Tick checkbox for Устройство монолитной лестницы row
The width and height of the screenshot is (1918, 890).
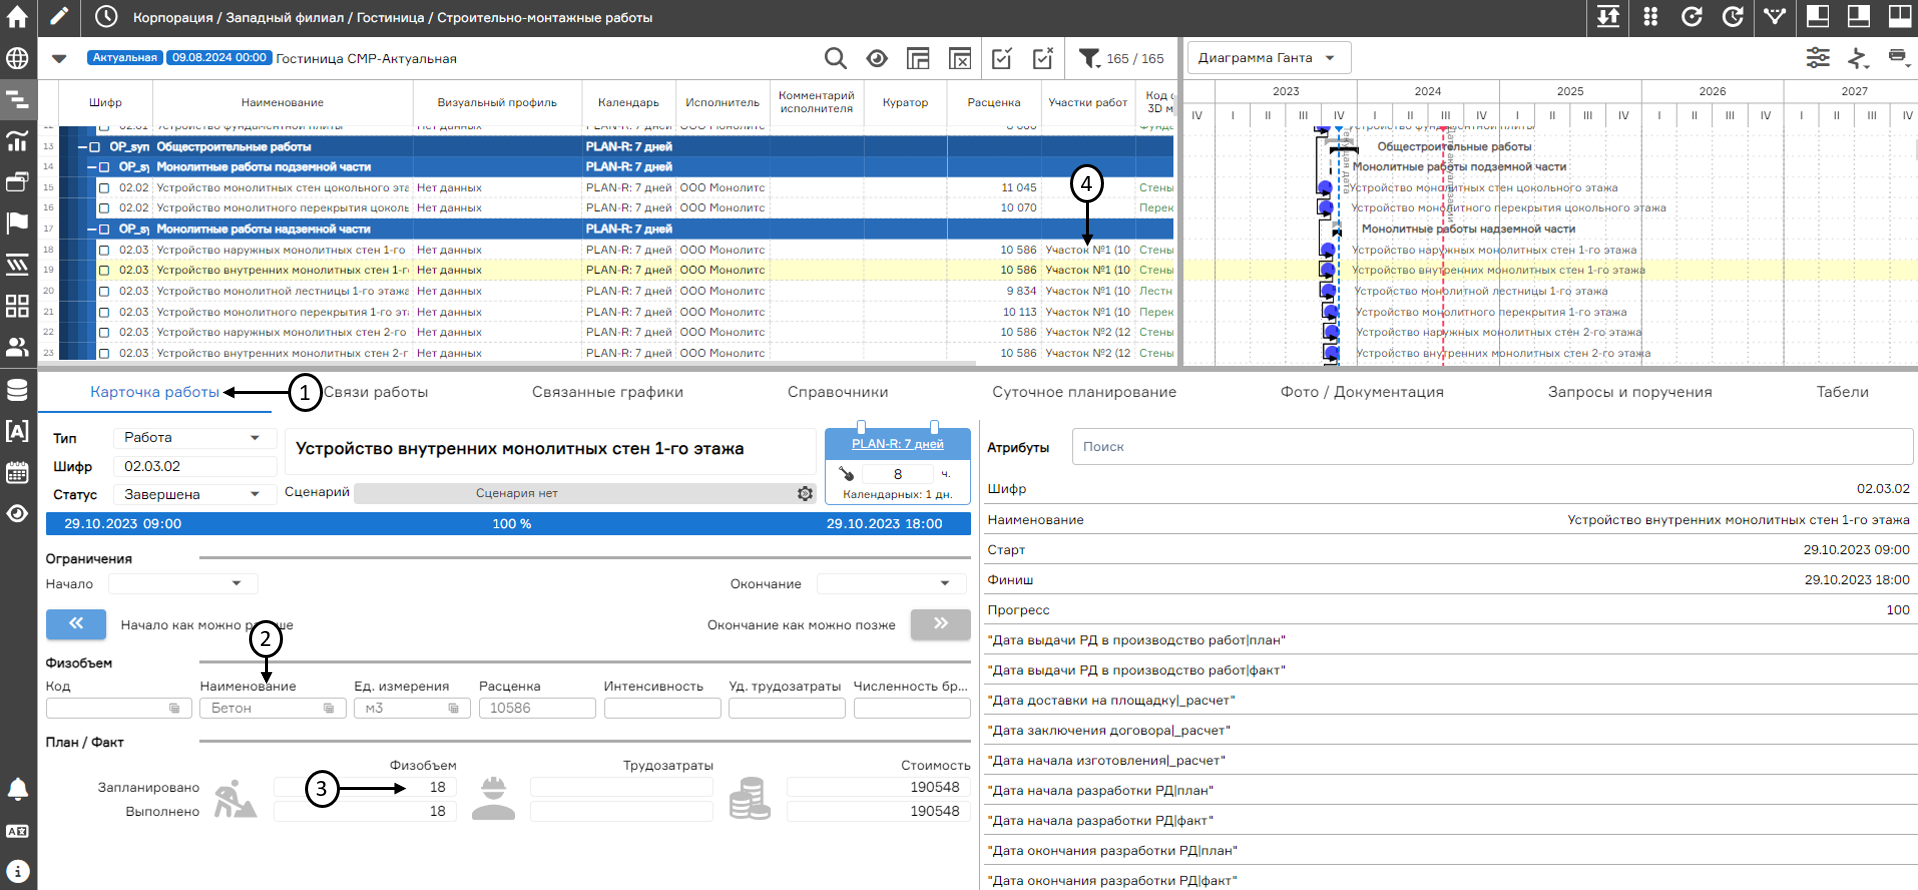point(104,291)
